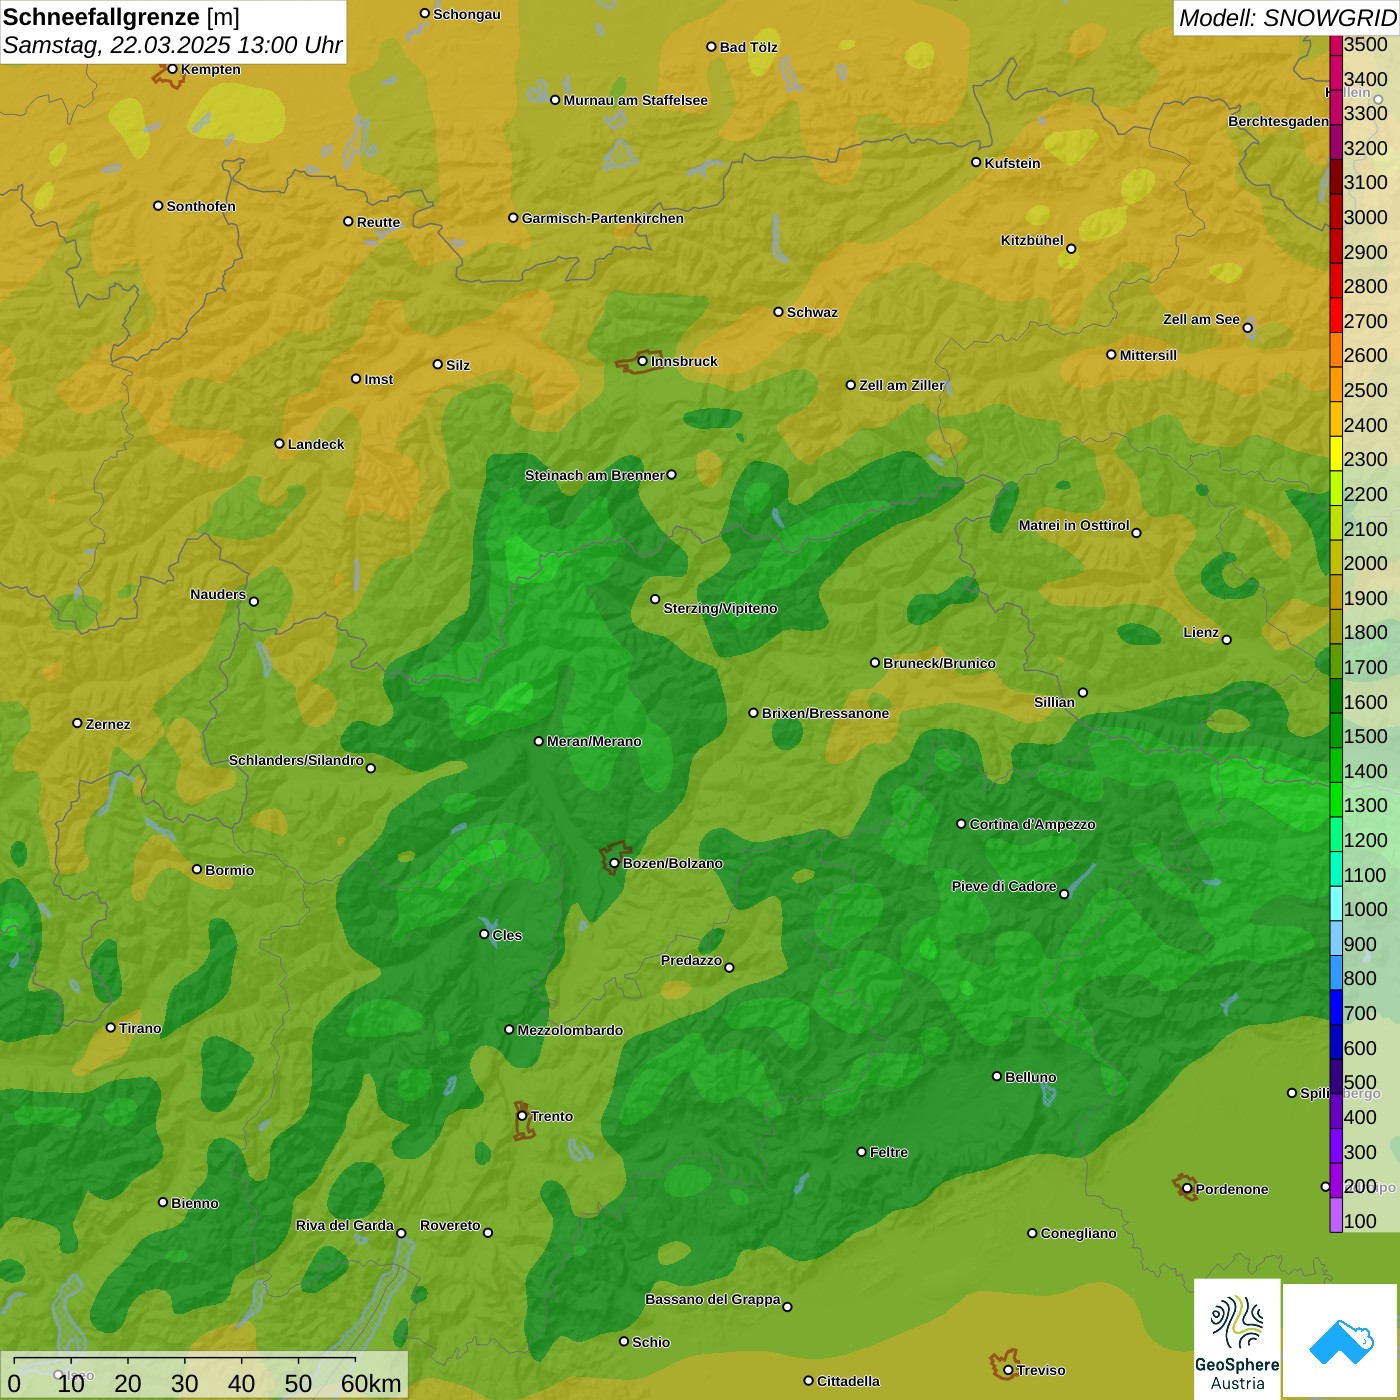Click the 'Zernez' label
The width and height of the screenshot is (1400, 1400).
[x=108, y=724]
